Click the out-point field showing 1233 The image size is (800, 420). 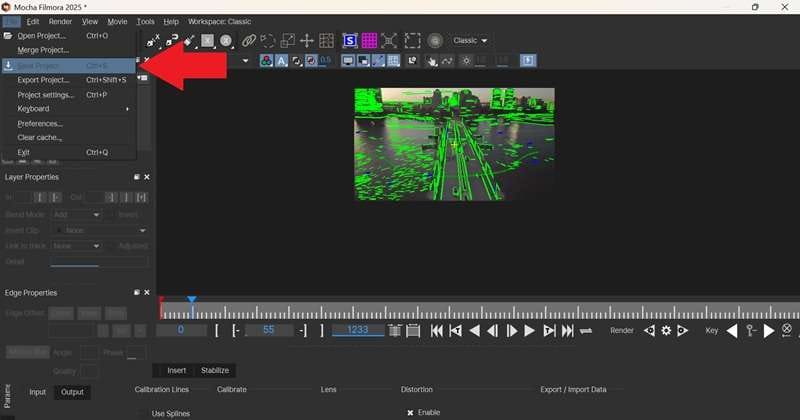click(358, 330)
